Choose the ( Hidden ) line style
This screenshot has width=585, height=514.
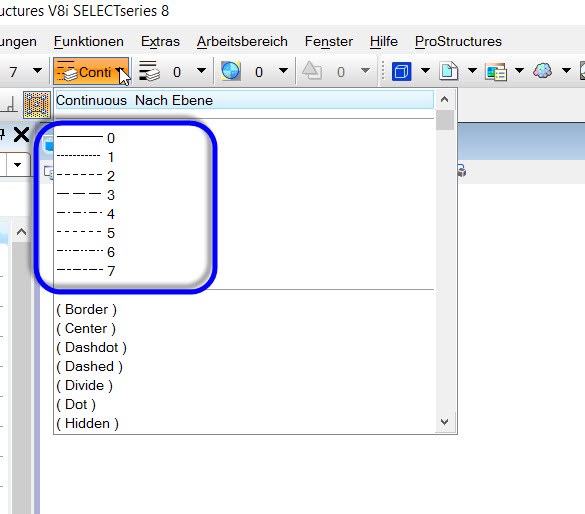coord(87,423)
